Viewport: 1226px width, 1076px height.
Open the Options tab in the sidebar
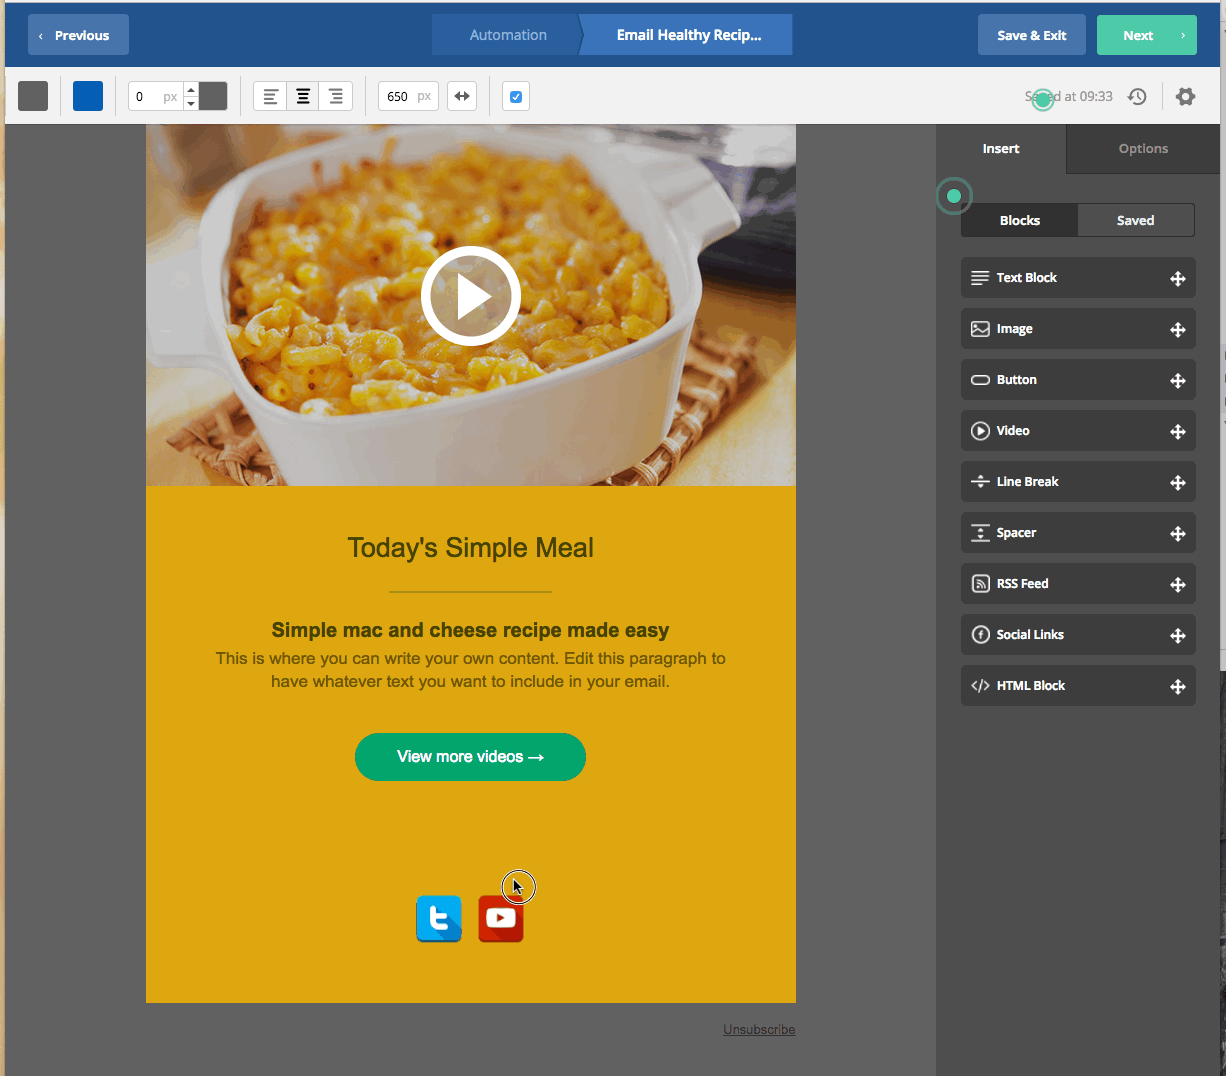[x=1143, y=149]
